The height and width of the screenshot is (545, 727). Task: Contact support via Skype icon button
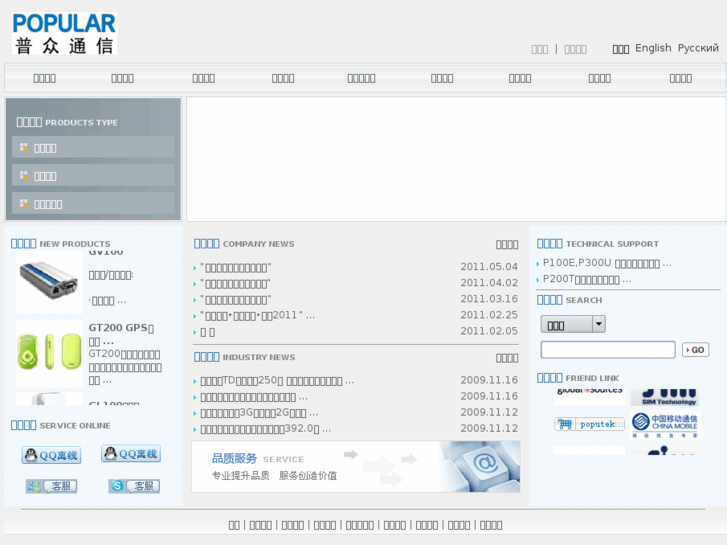[134, 486]
